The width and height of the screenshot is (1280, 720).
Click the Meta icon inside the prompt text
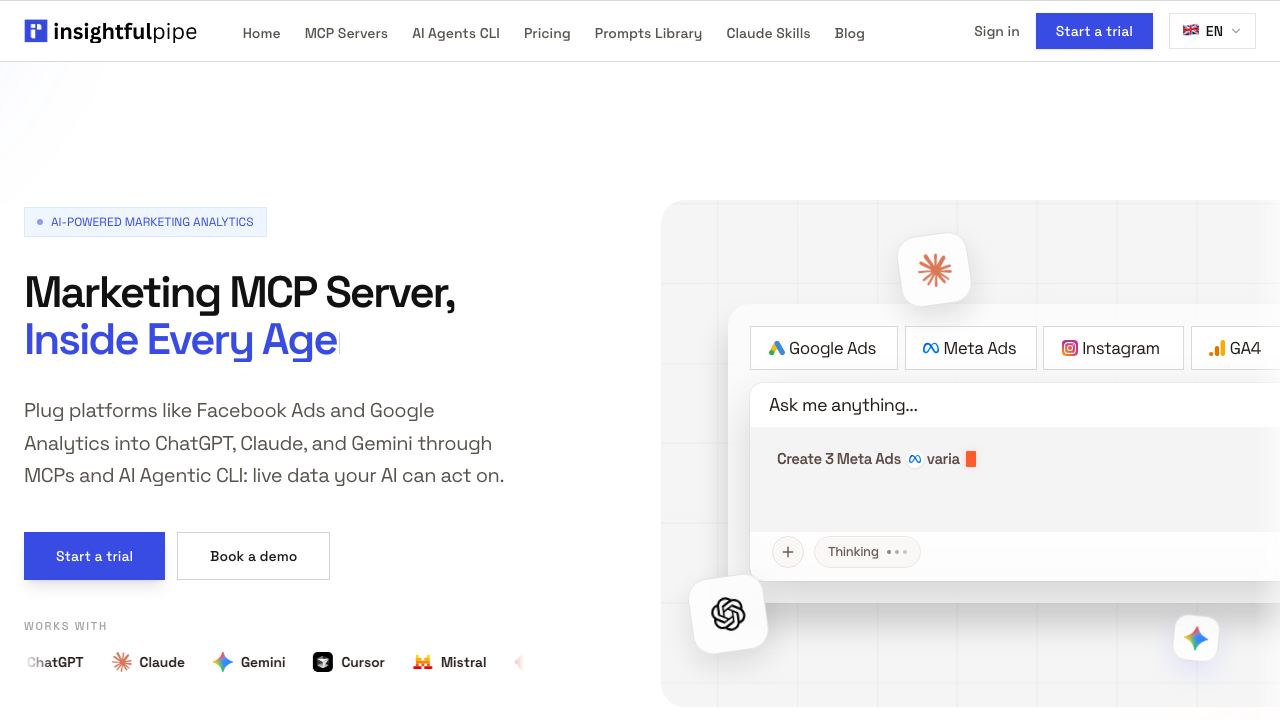[x=915, y=459]
